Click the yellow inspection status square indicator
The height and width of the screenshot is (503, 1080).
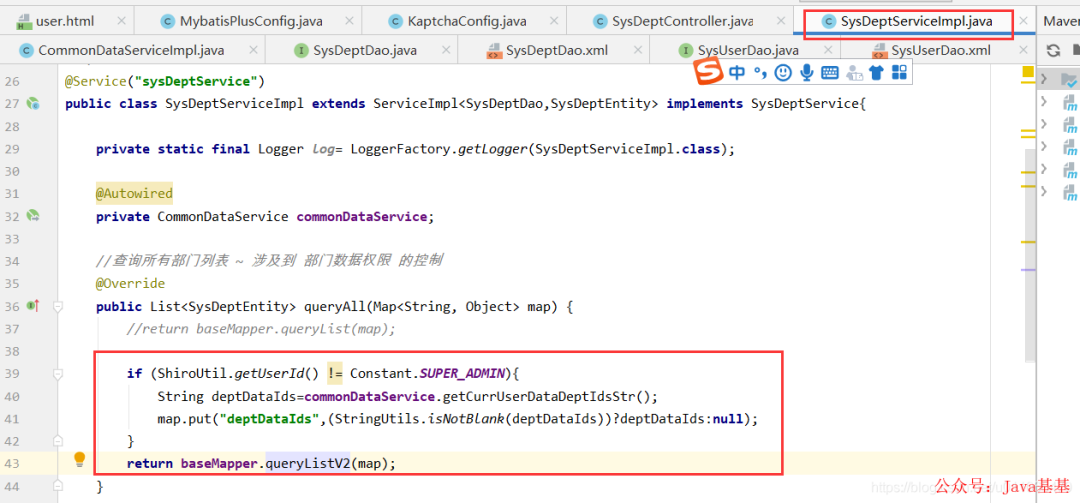coord(1028,71)
